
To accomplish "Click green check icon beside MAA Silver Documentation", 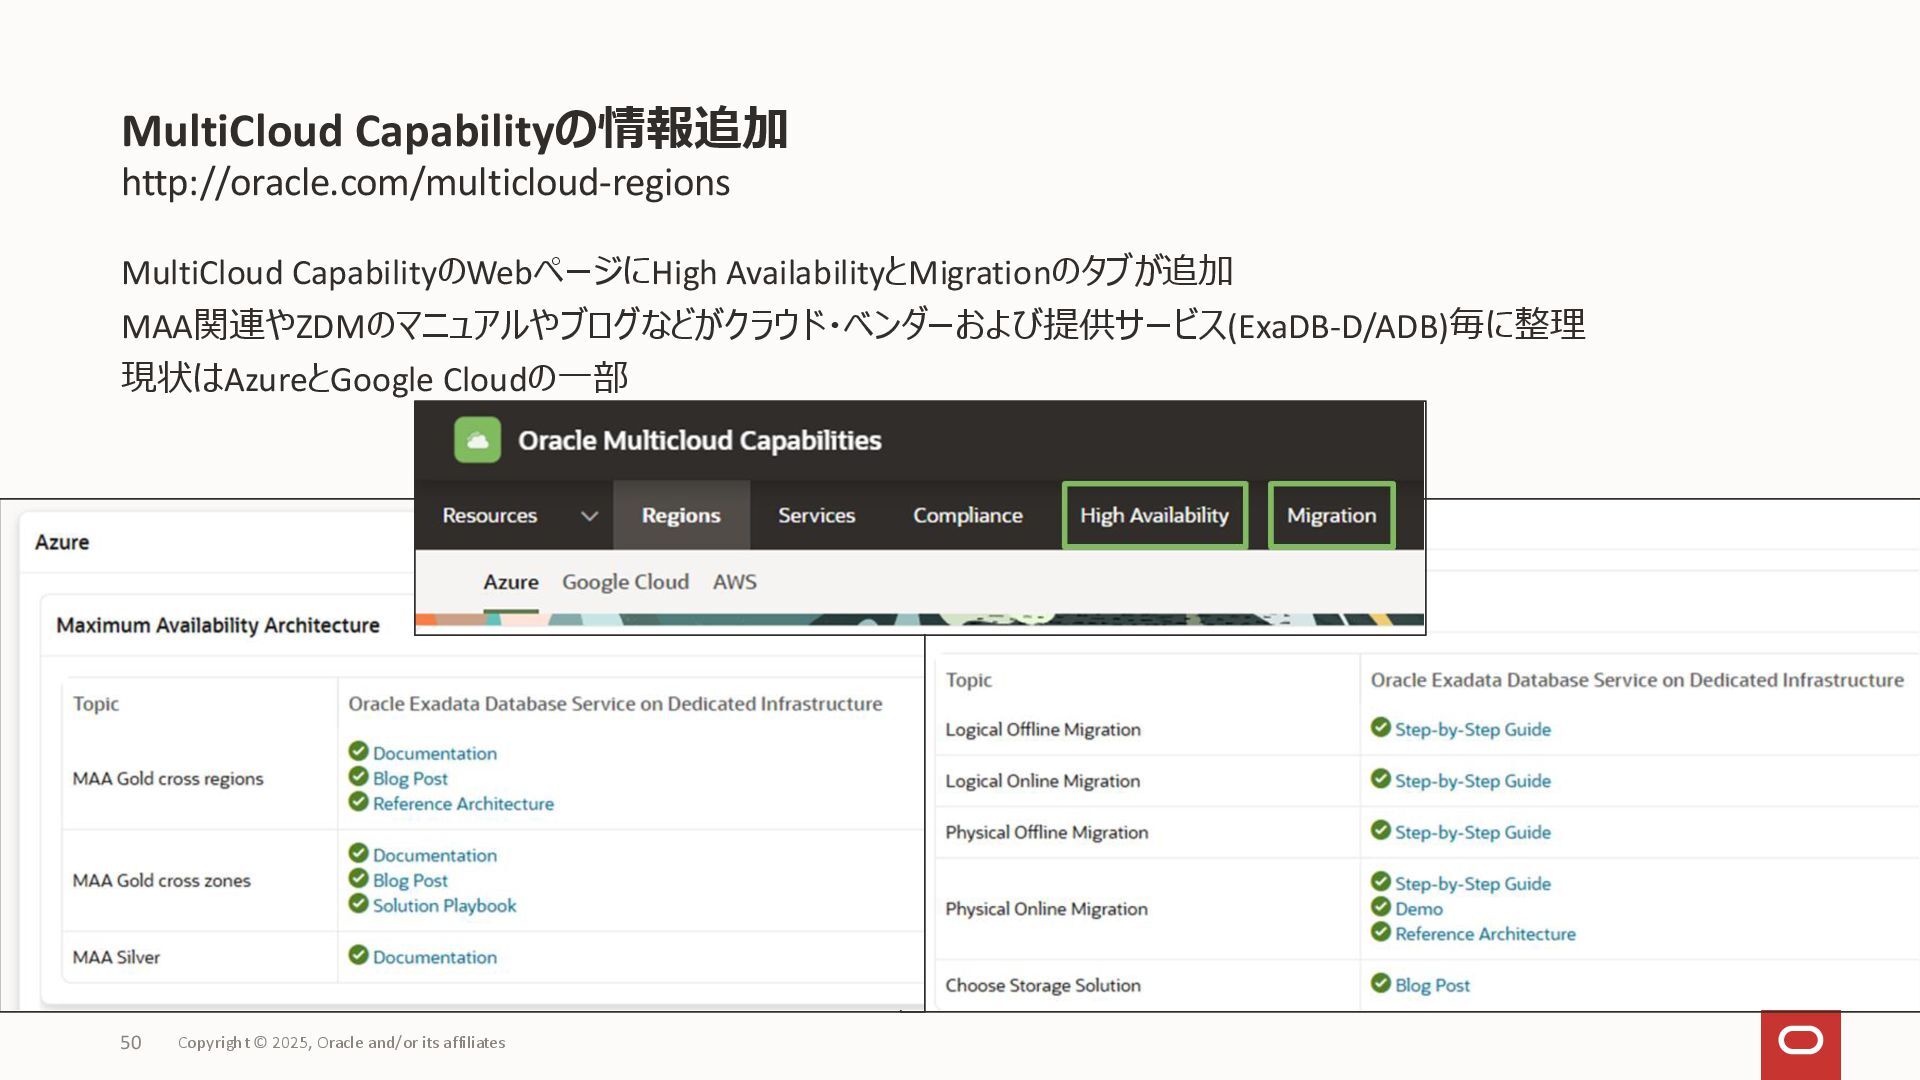I will click(358, 955).
